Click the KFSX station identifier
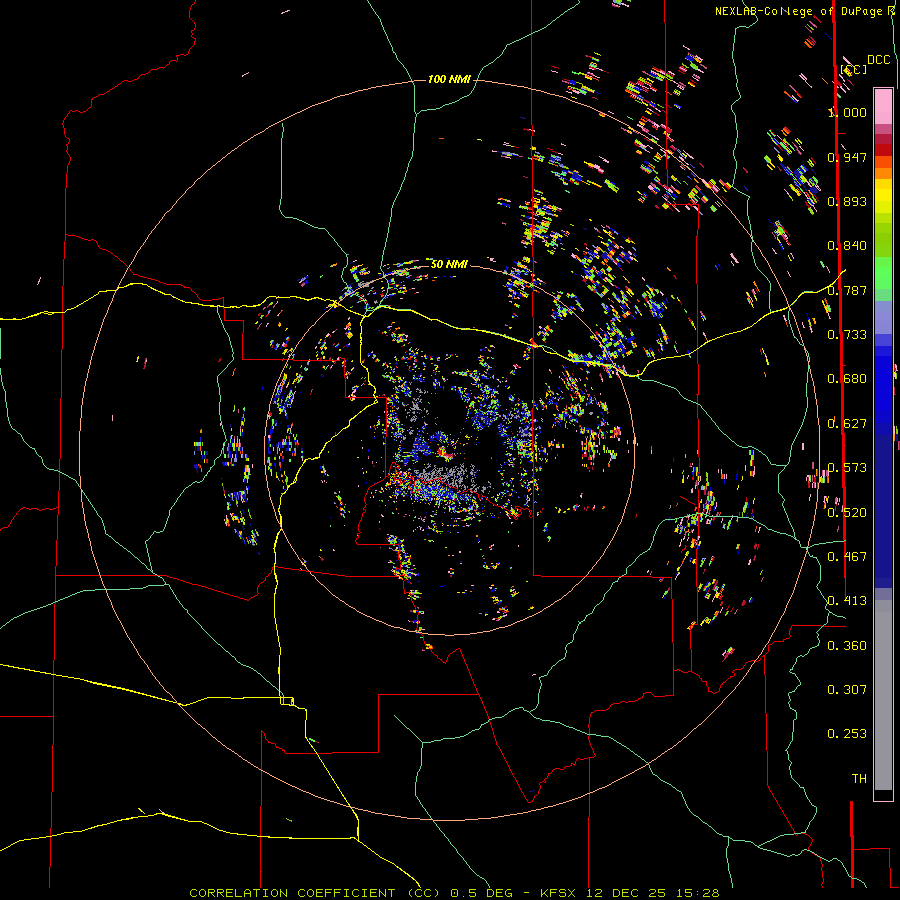Image resolution: width=900 pixels, height=900 pixels. 557,893
